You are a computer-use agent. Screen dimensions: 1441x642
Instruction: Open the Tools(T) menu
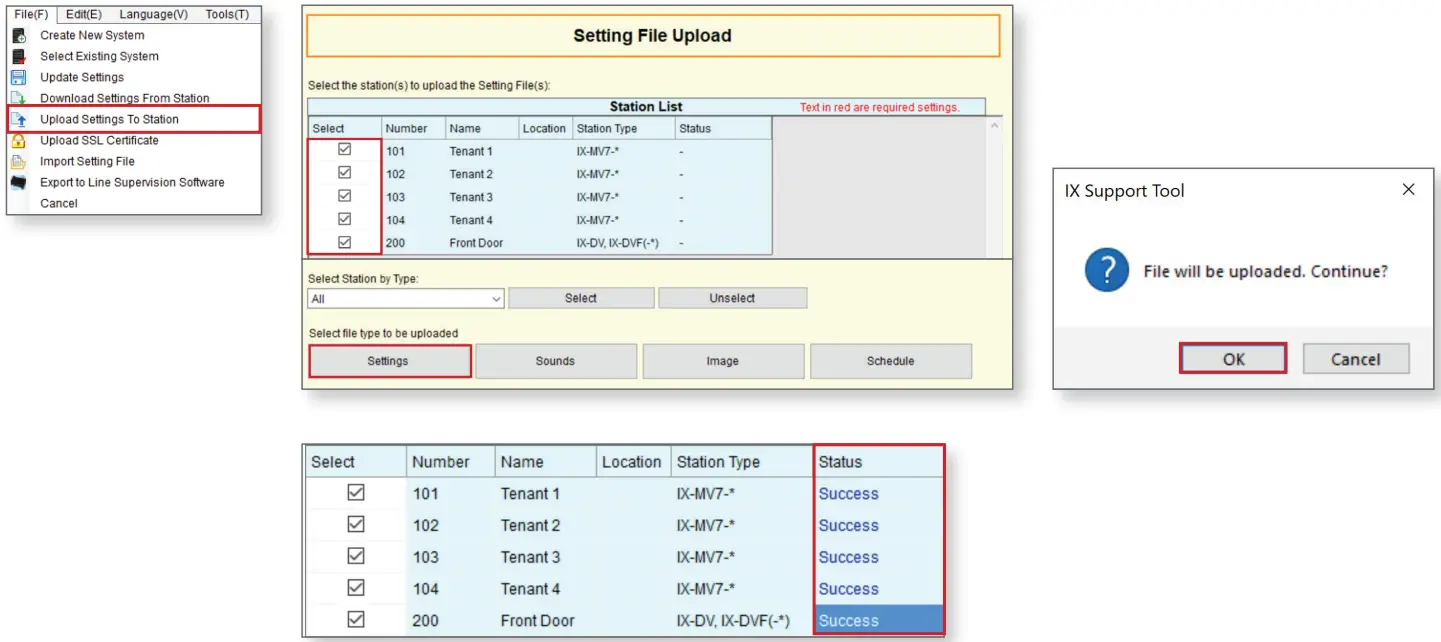tap(227, 14)
